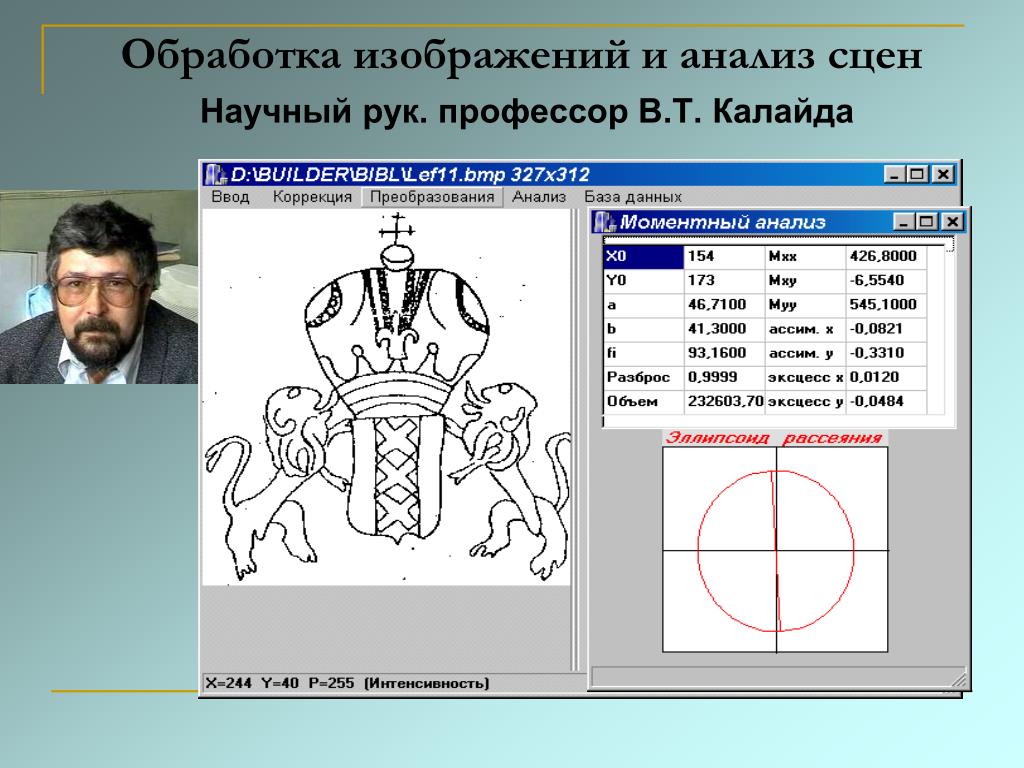Open the Коррекция menu

click(x=312, y=197)
